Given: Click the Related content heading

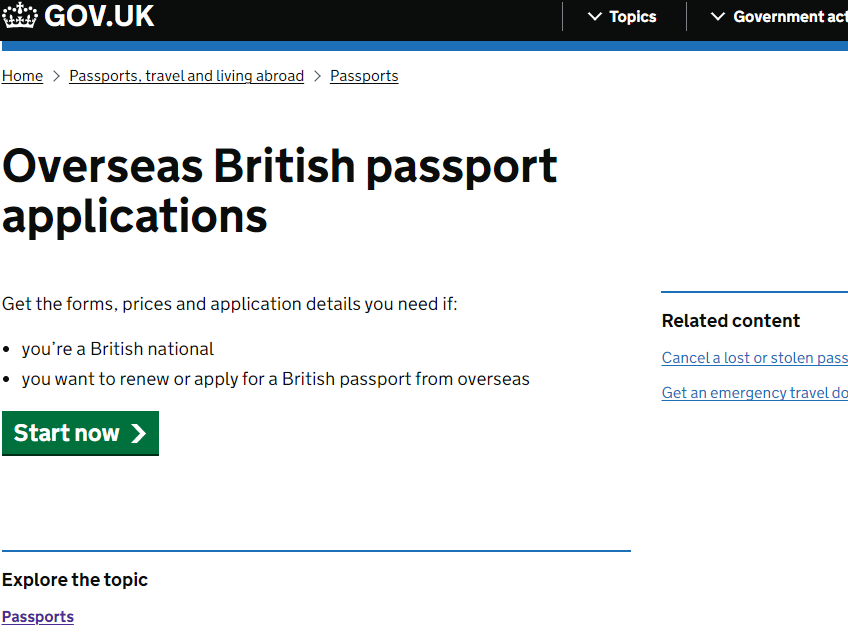Looking at the screenshot, I should point(731,321).
